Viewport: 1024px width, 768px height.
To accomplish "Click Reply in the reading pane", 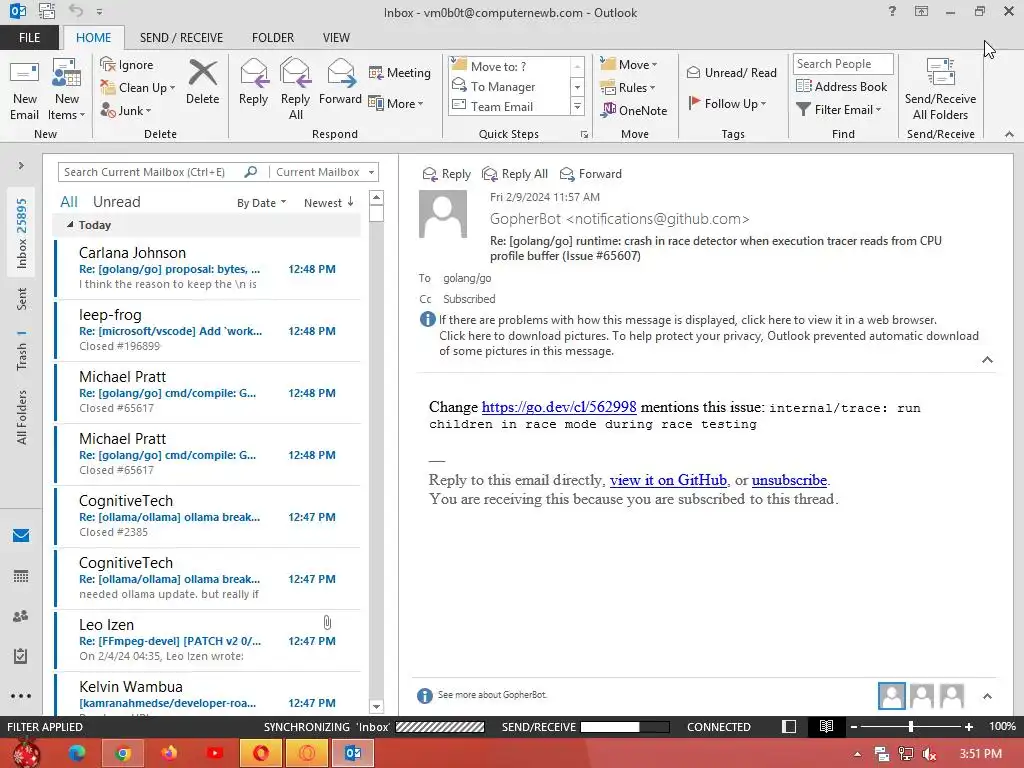I will tap(447, 174).
